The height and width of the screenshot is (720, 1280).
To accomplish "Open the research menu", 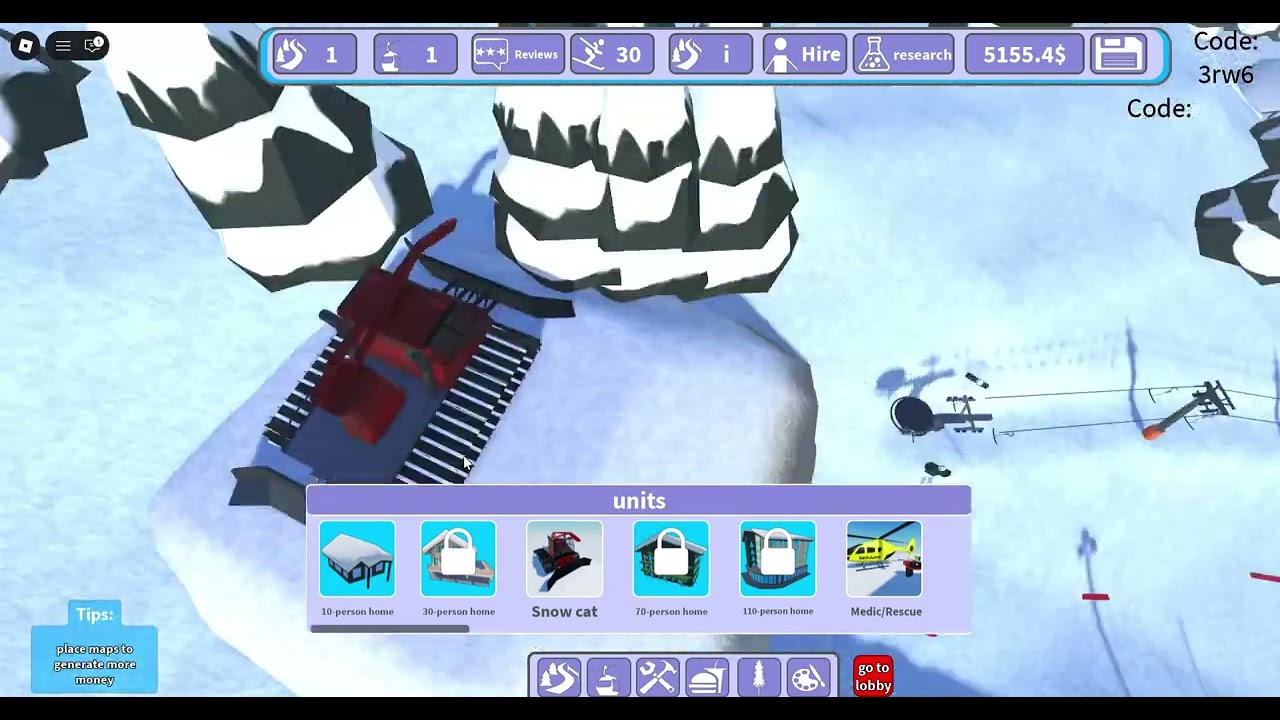I will coord(904,54).
